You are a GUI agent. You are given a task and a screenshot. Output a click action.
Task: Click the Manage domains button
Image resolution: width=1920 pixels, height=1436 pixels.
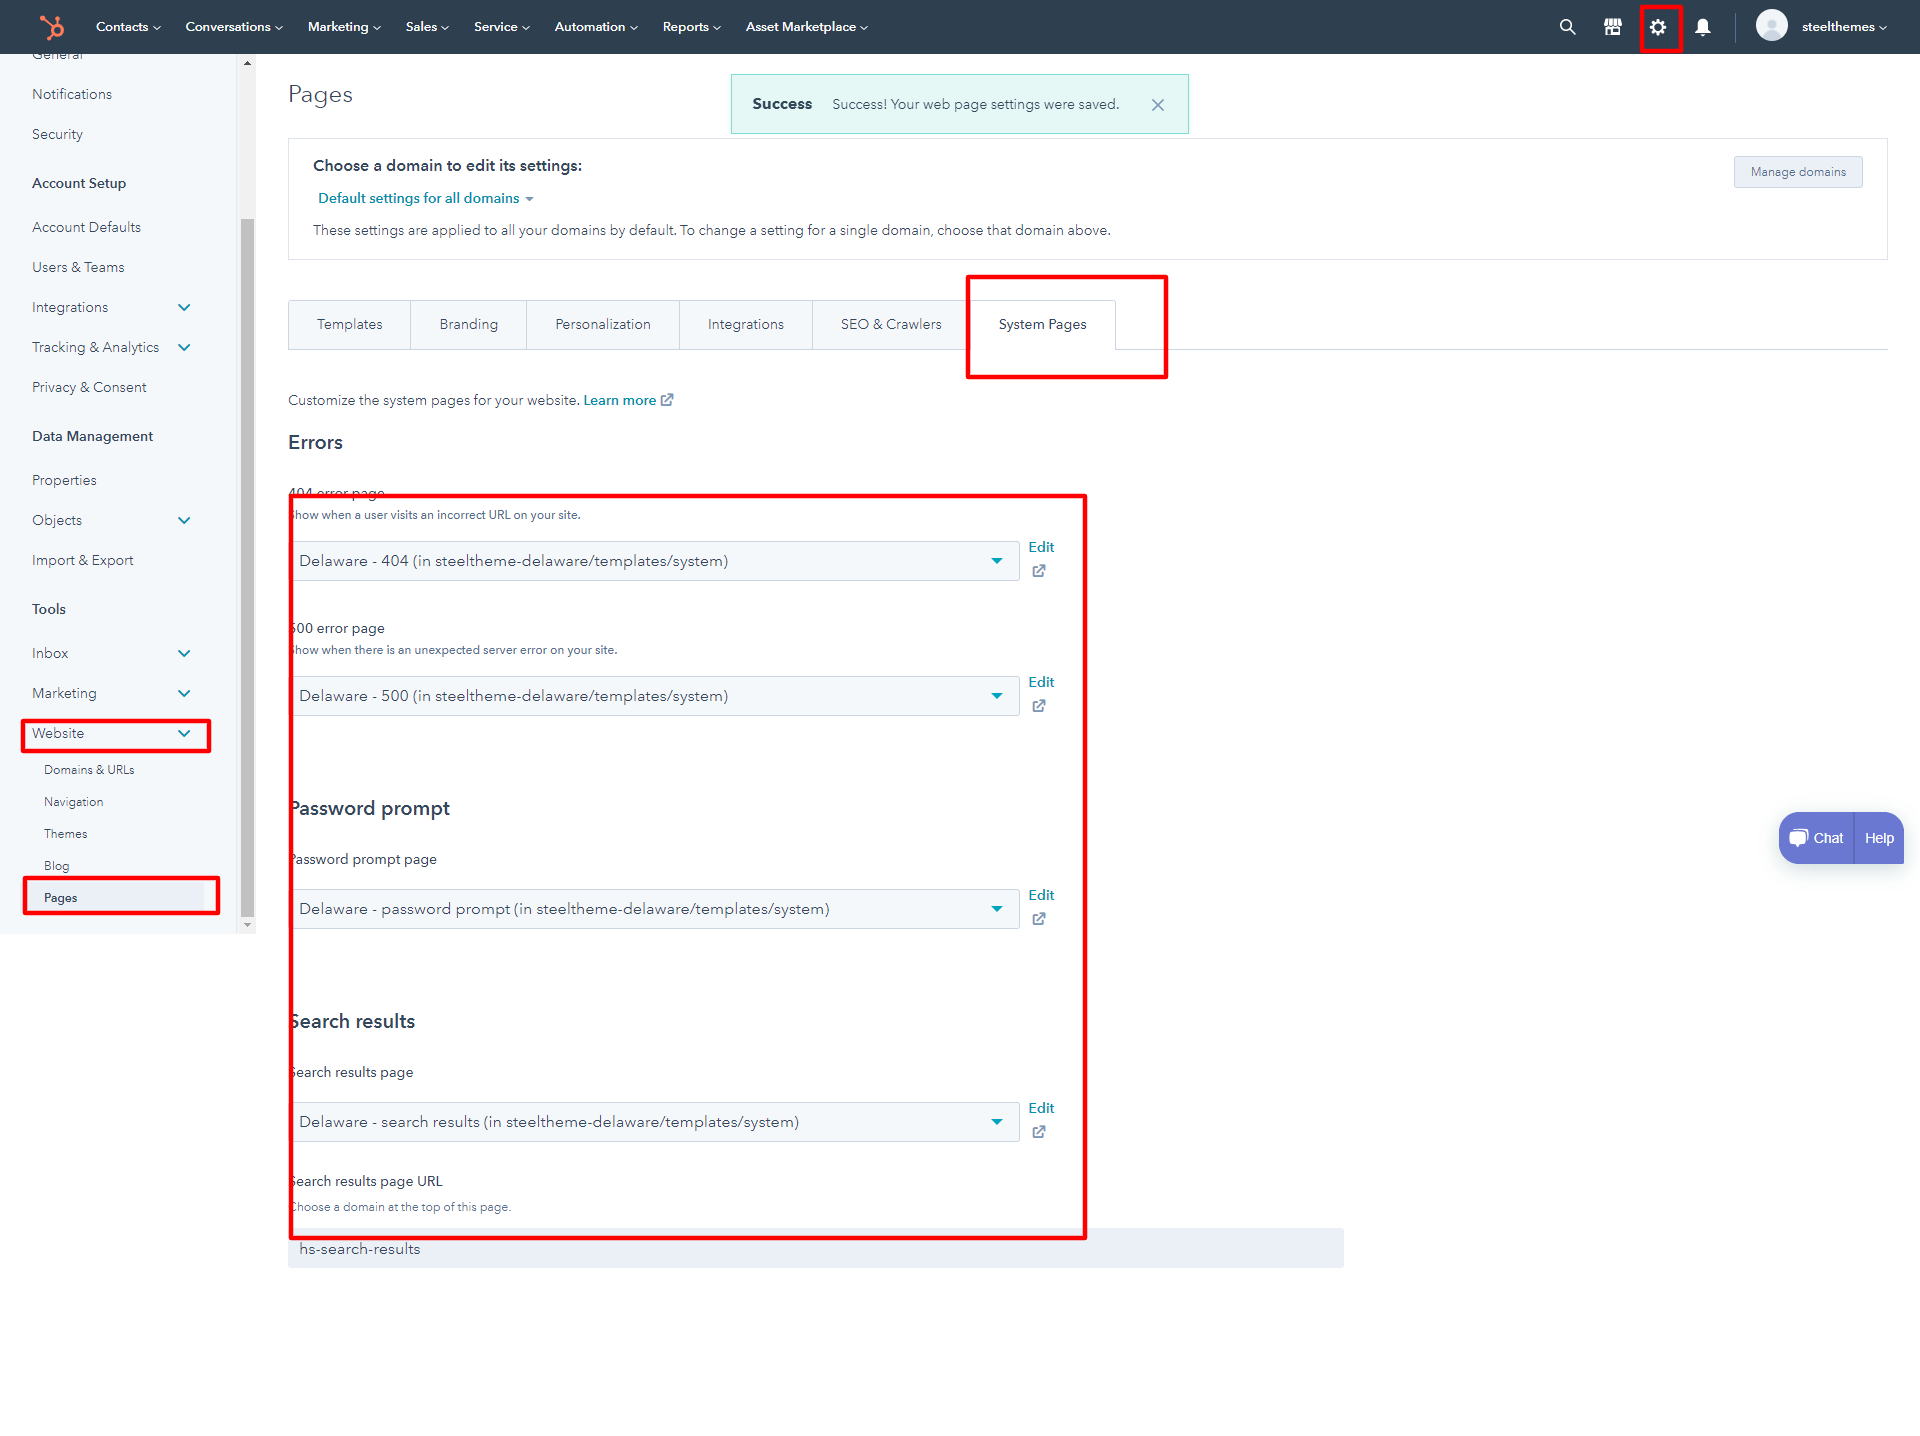(x=1797, y=172)
